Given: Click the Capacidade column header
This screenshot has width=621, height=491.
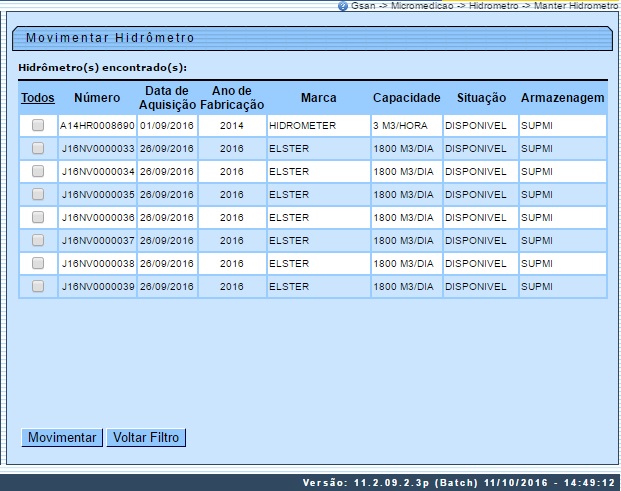Looking at the screenshot, I should point(406,98).
